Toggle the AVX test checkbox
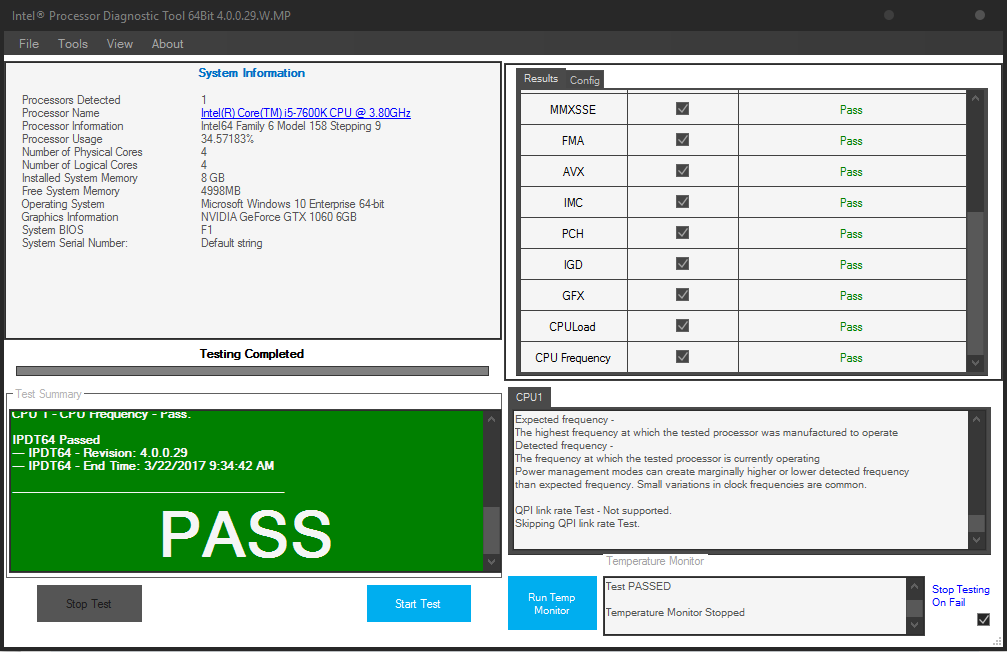 click(683, 170)
